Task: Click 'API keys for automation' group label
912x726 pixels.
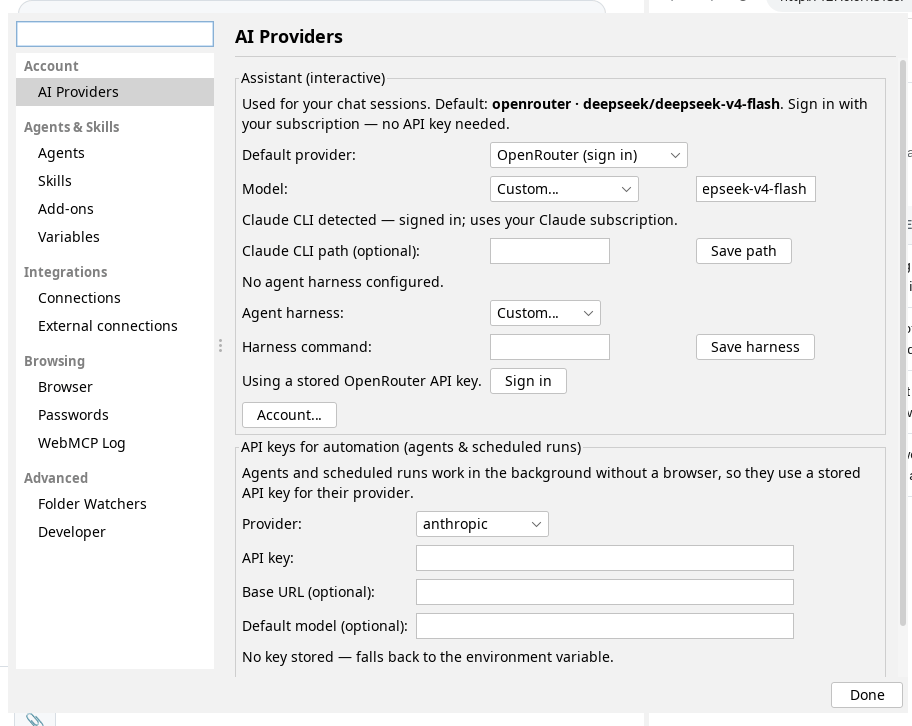Action: point(411,447)
